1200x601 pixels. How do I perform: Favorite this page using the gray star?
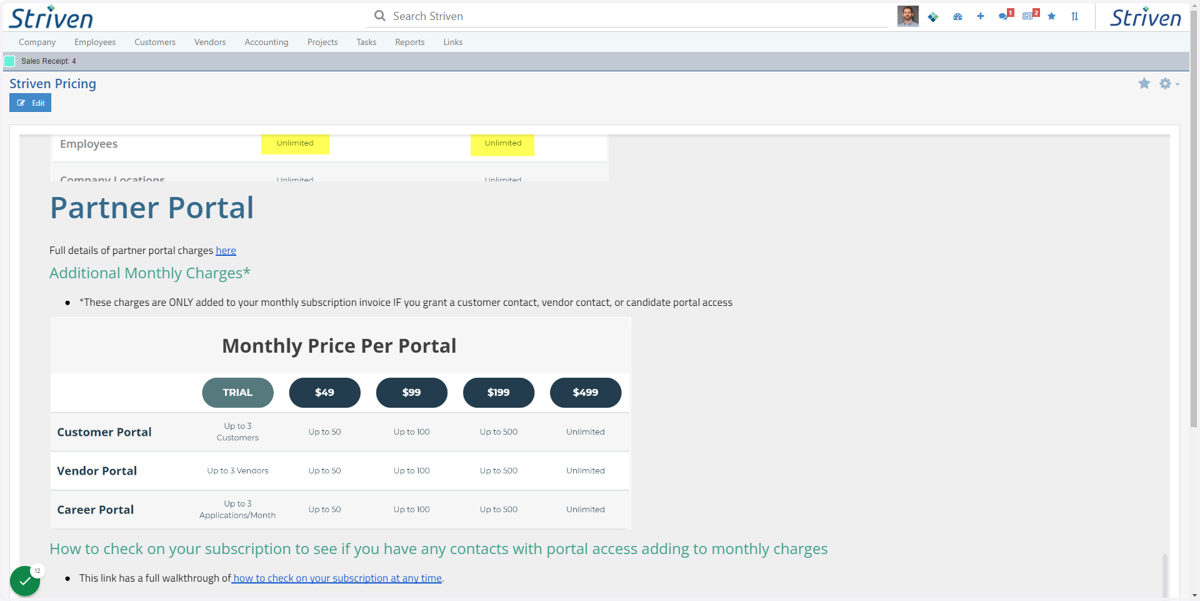pos(1144,84)
